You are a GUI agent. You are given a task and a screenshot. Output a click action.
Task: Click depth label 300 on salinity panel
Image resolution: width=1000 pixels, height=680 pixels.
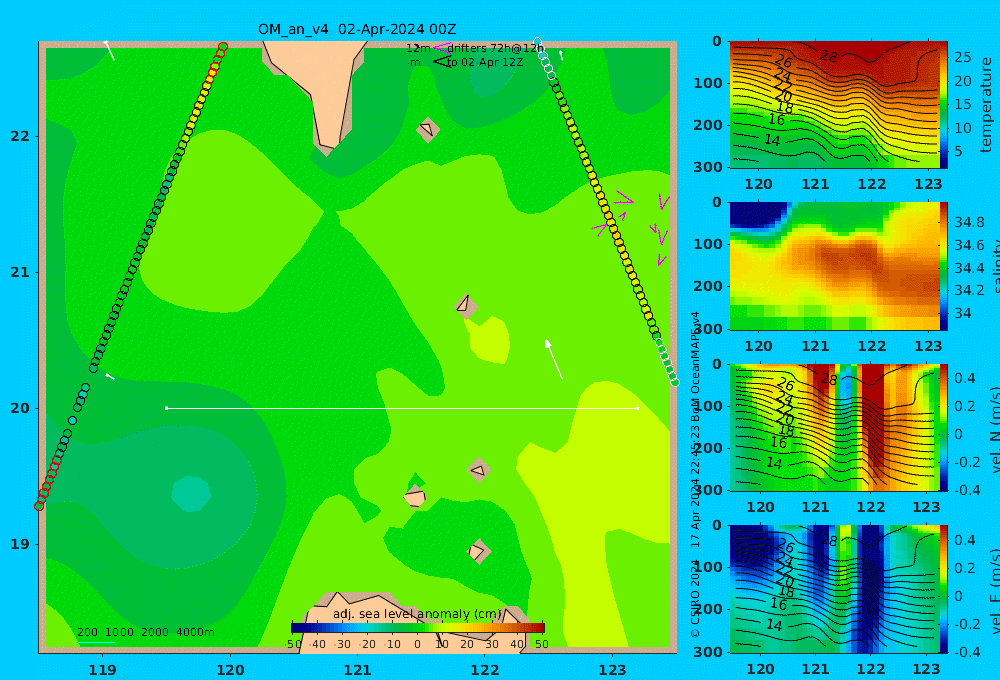click(x=708, y=329)
